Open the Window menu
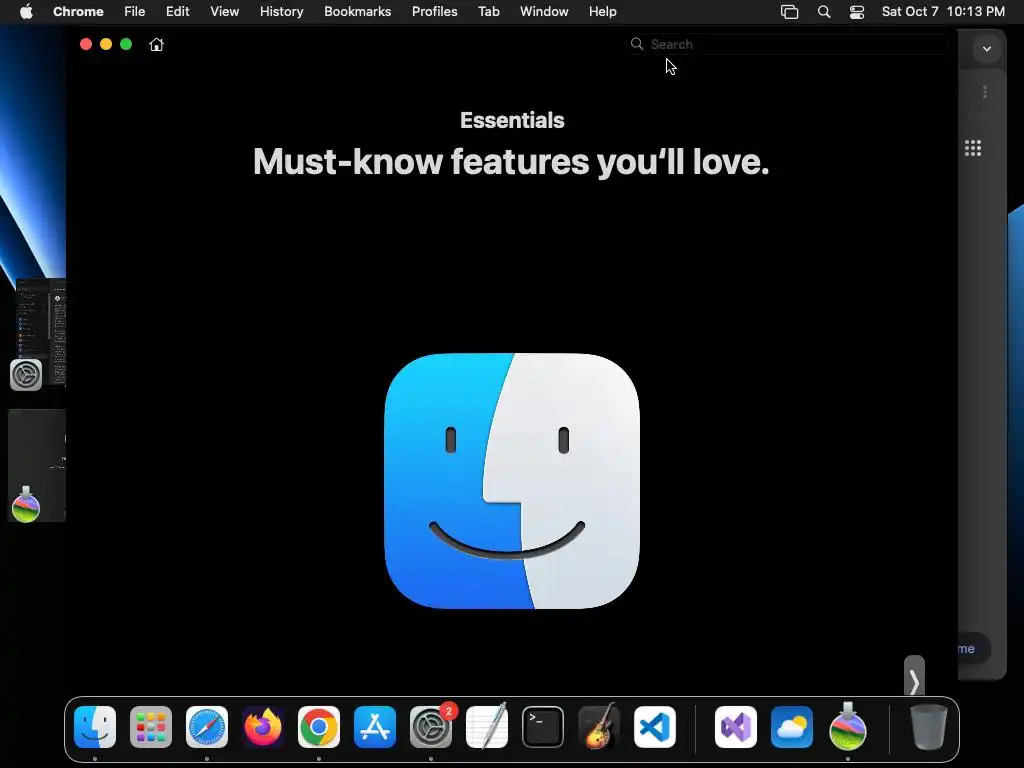This screenshot has height=768, width=1024. point(544,12)
